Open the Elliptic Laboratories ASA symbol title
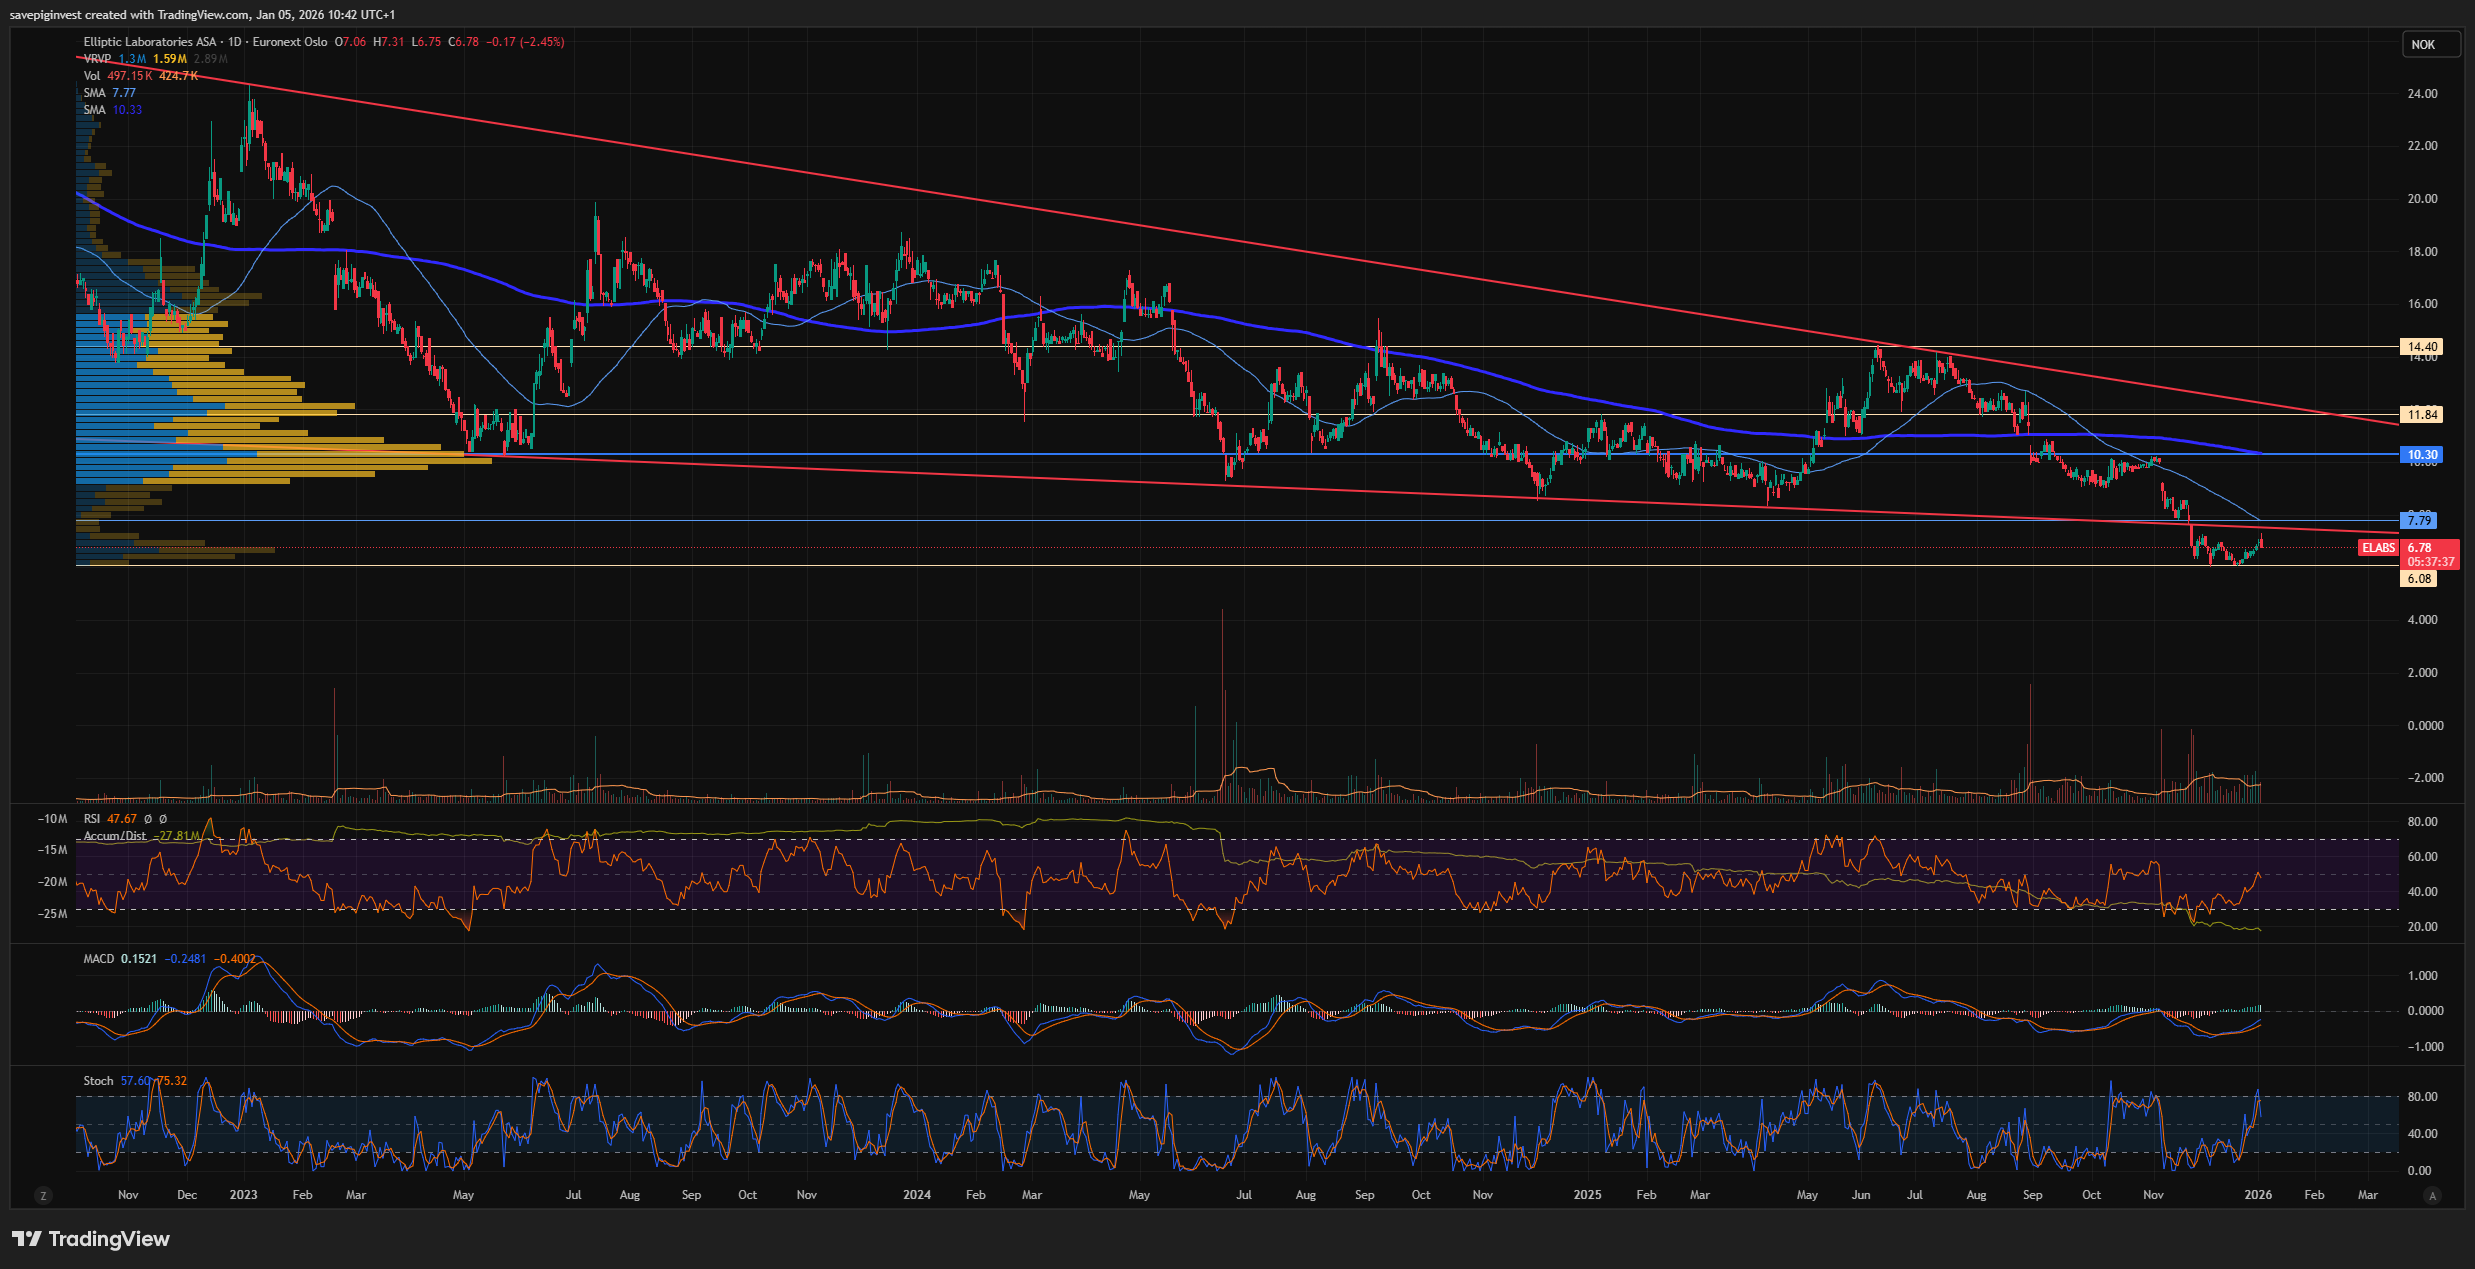Viewport: 2475px width, 1269px height. (150, 42)
